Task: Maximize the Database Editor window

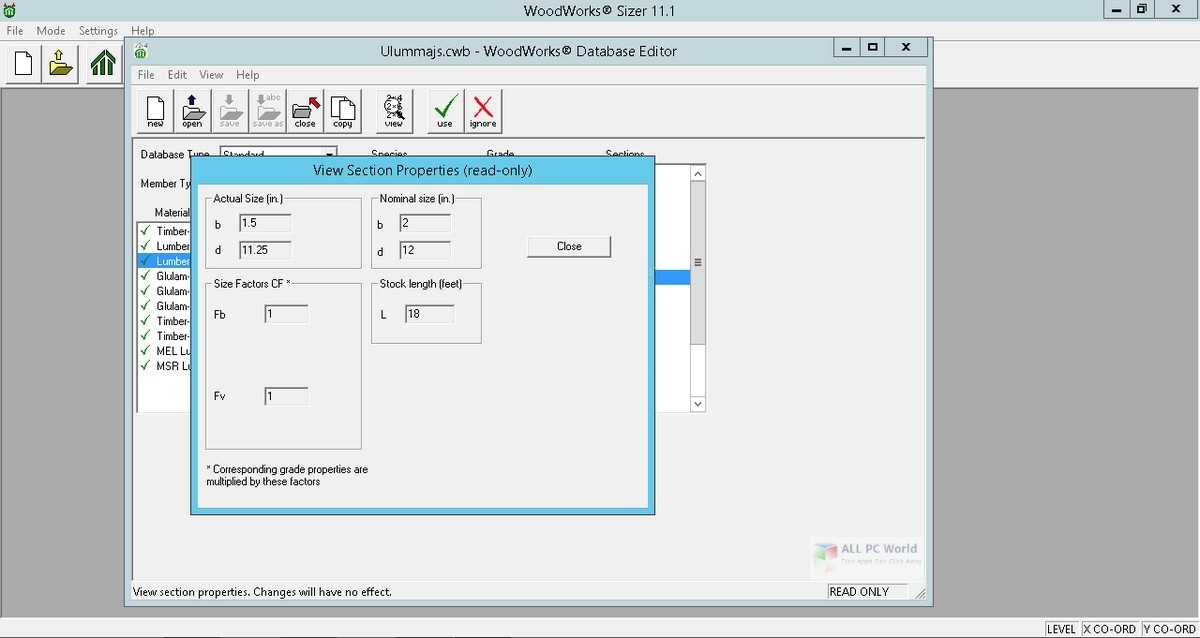Action: coord(872,46)
